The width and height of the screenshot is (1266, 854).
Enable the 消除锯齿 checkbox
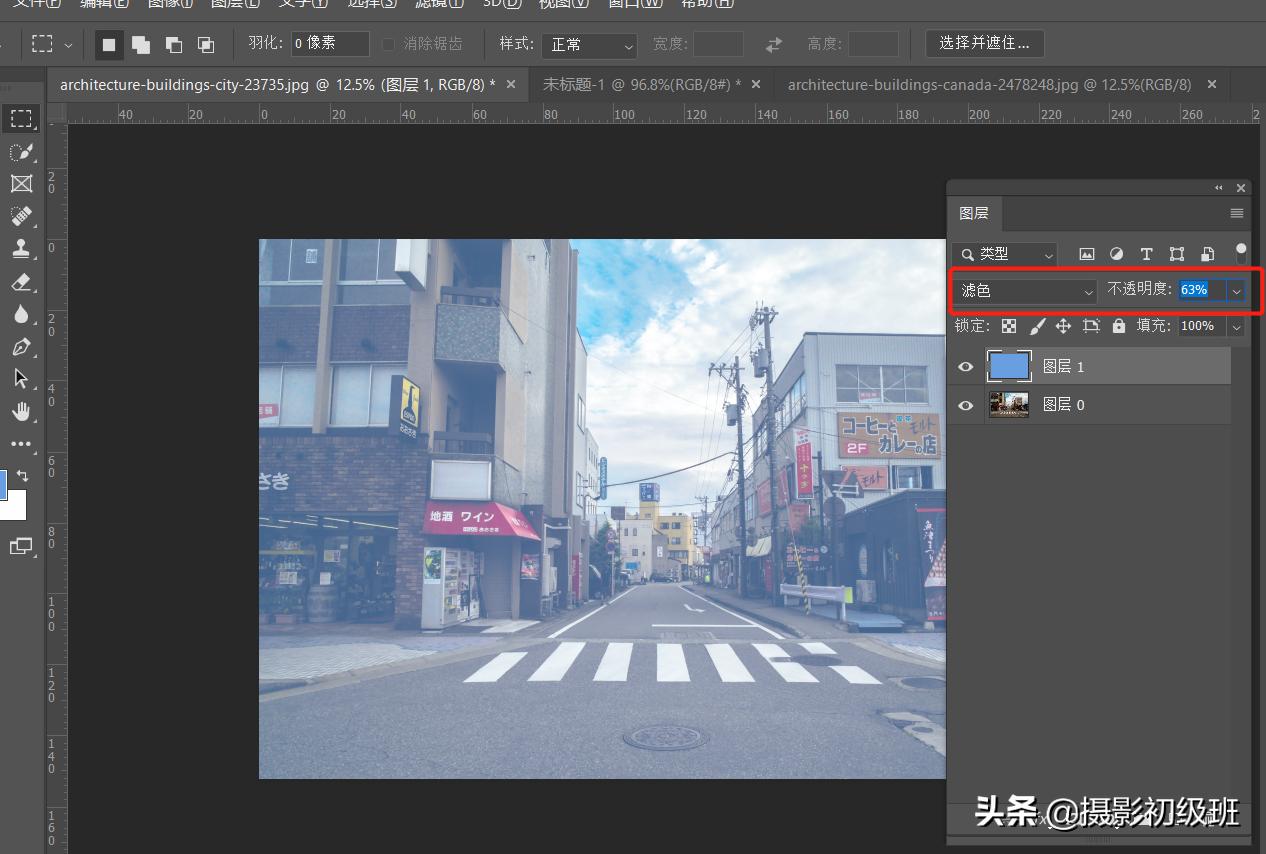pos(387,43)
